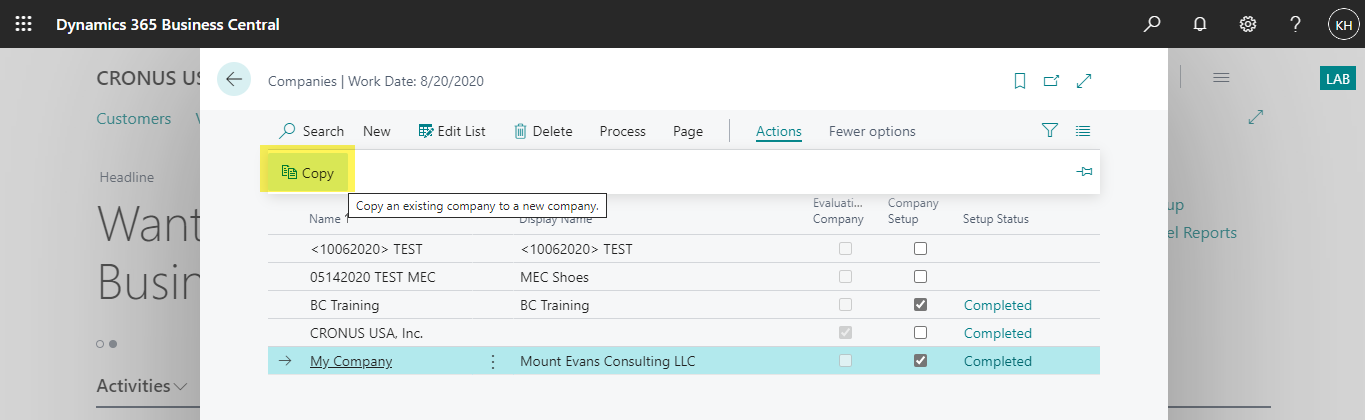
Task: Expand Activities section in background page
Action: tap(142, 386)
